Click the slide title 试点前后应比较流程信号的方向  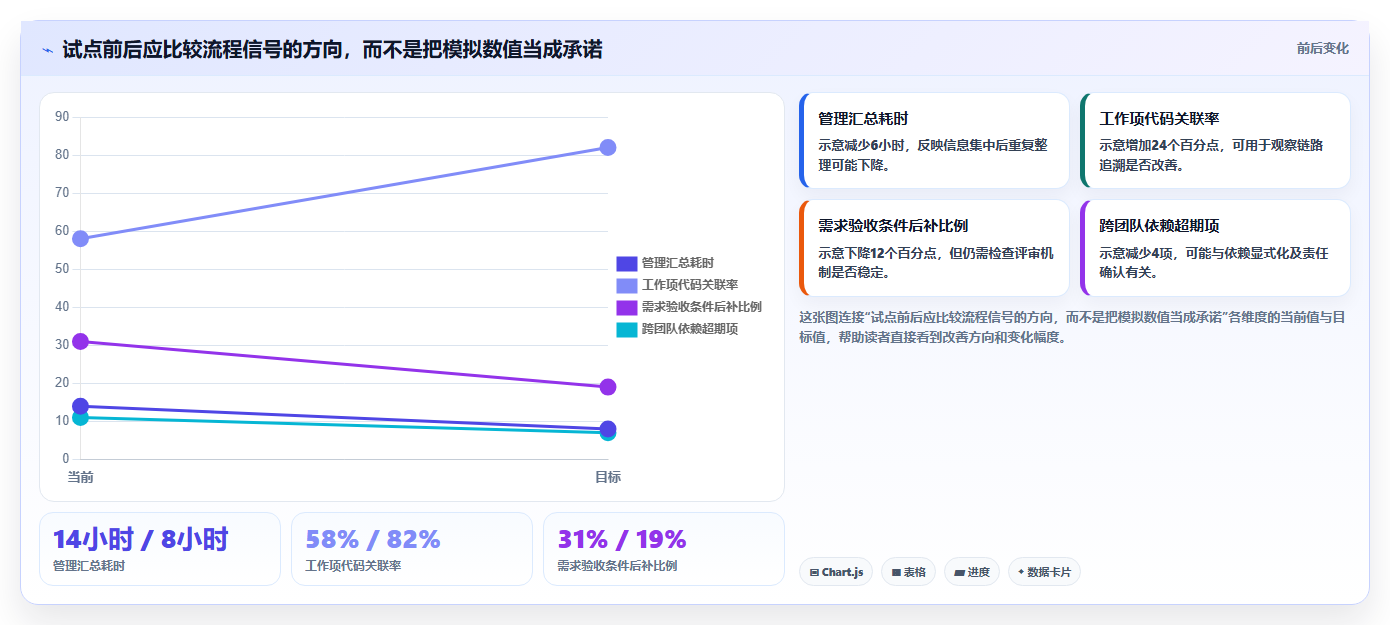tap(332, 49)
